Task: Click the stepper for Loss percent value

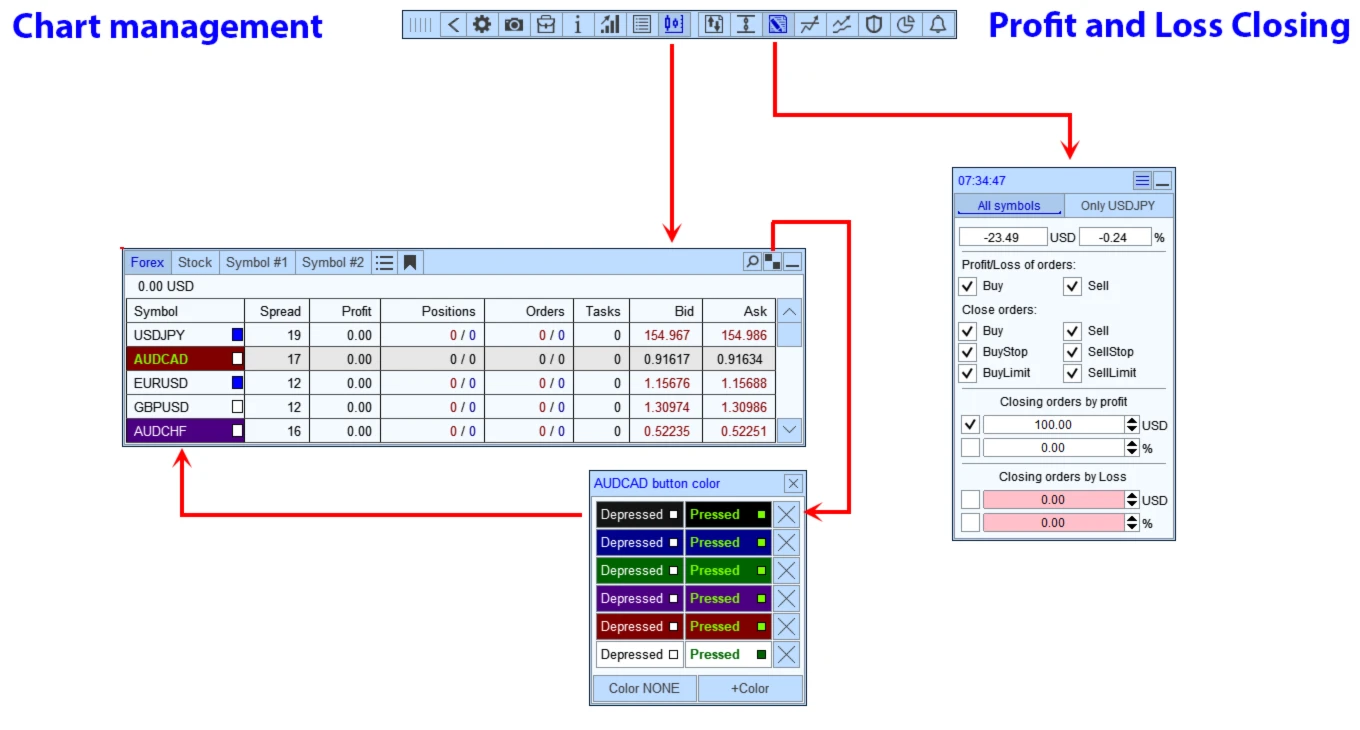Action: point(1132,523)
